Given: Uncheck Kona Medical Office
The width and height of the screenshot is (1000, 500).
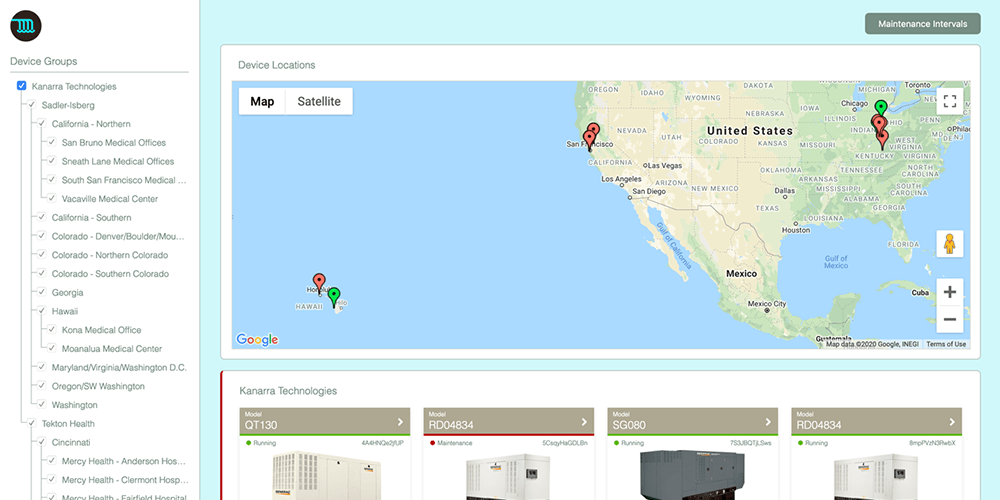Looking at the screenshot, I should 52,330.
